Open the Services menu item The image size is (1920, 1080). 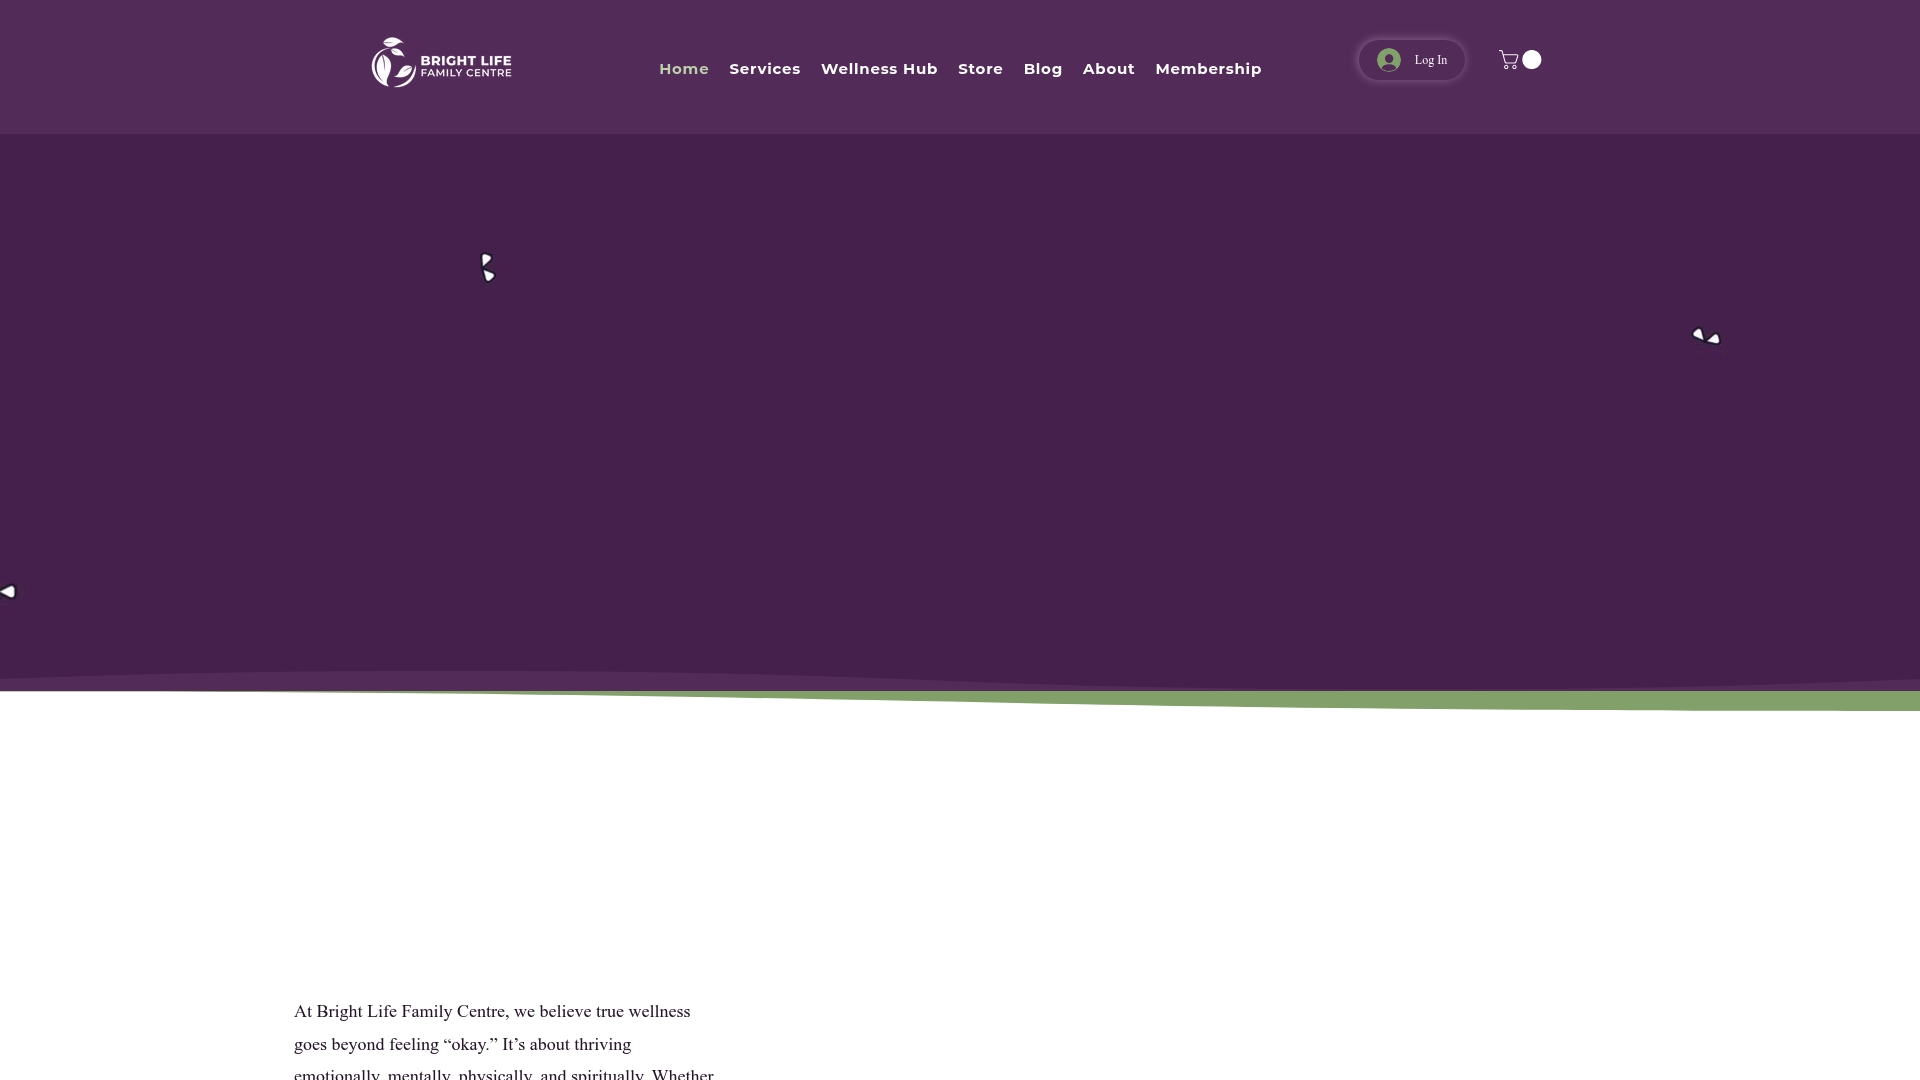click(765, 69)
